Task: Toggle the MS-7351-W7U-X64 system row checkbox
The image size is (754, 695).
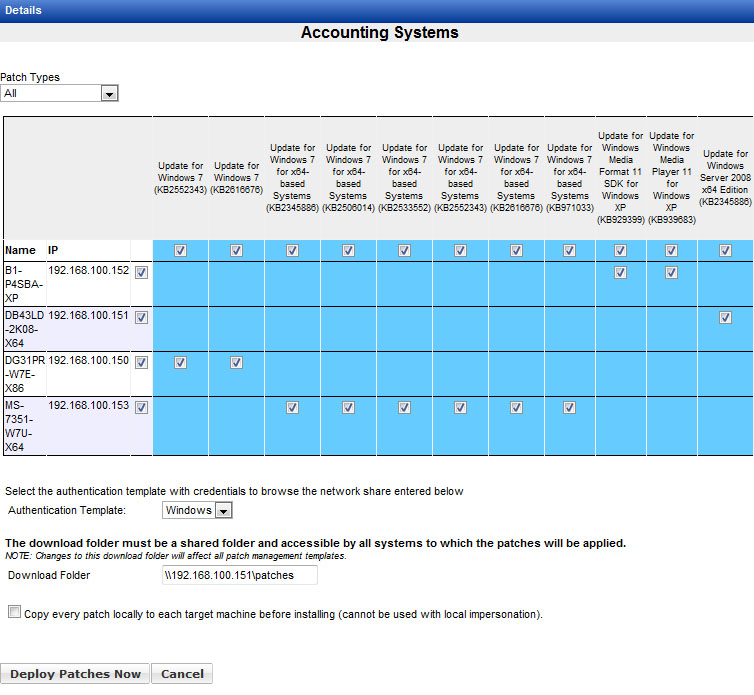Action: (x=141, y=407)
